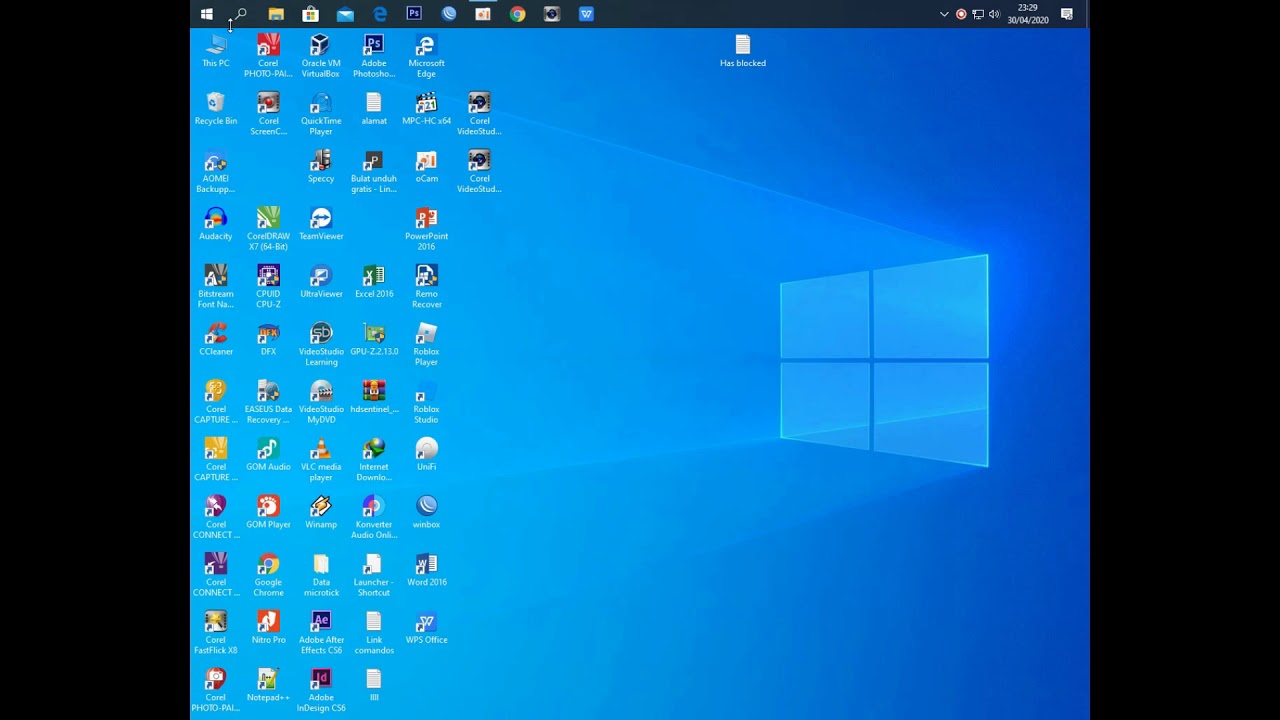Image resolution: width=1280 pixels, height=720 pixels.
Task: Open This PC desktop icon
Action: click(x=216, y=51)
